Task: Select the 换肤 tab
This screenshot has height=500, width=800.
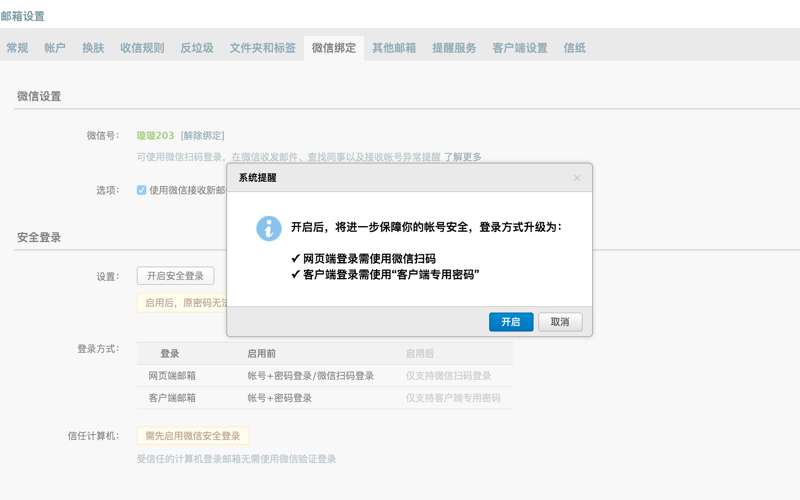Action: point(93,48)
